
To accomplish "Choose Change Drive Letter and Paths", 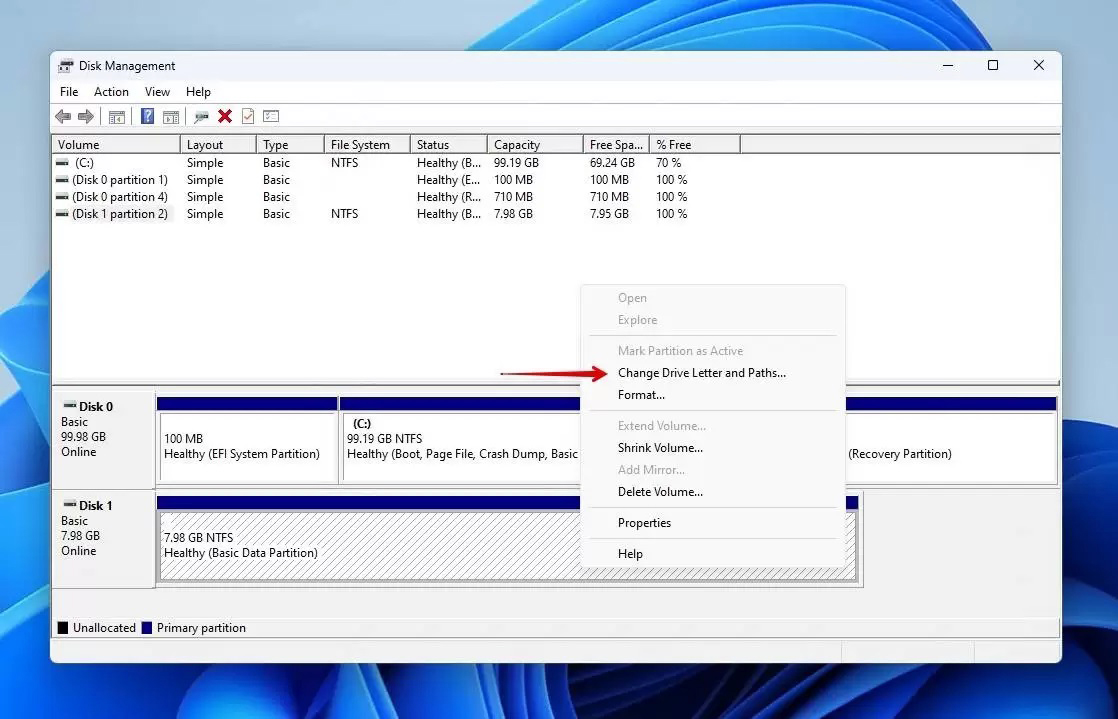I will (701, 373).
